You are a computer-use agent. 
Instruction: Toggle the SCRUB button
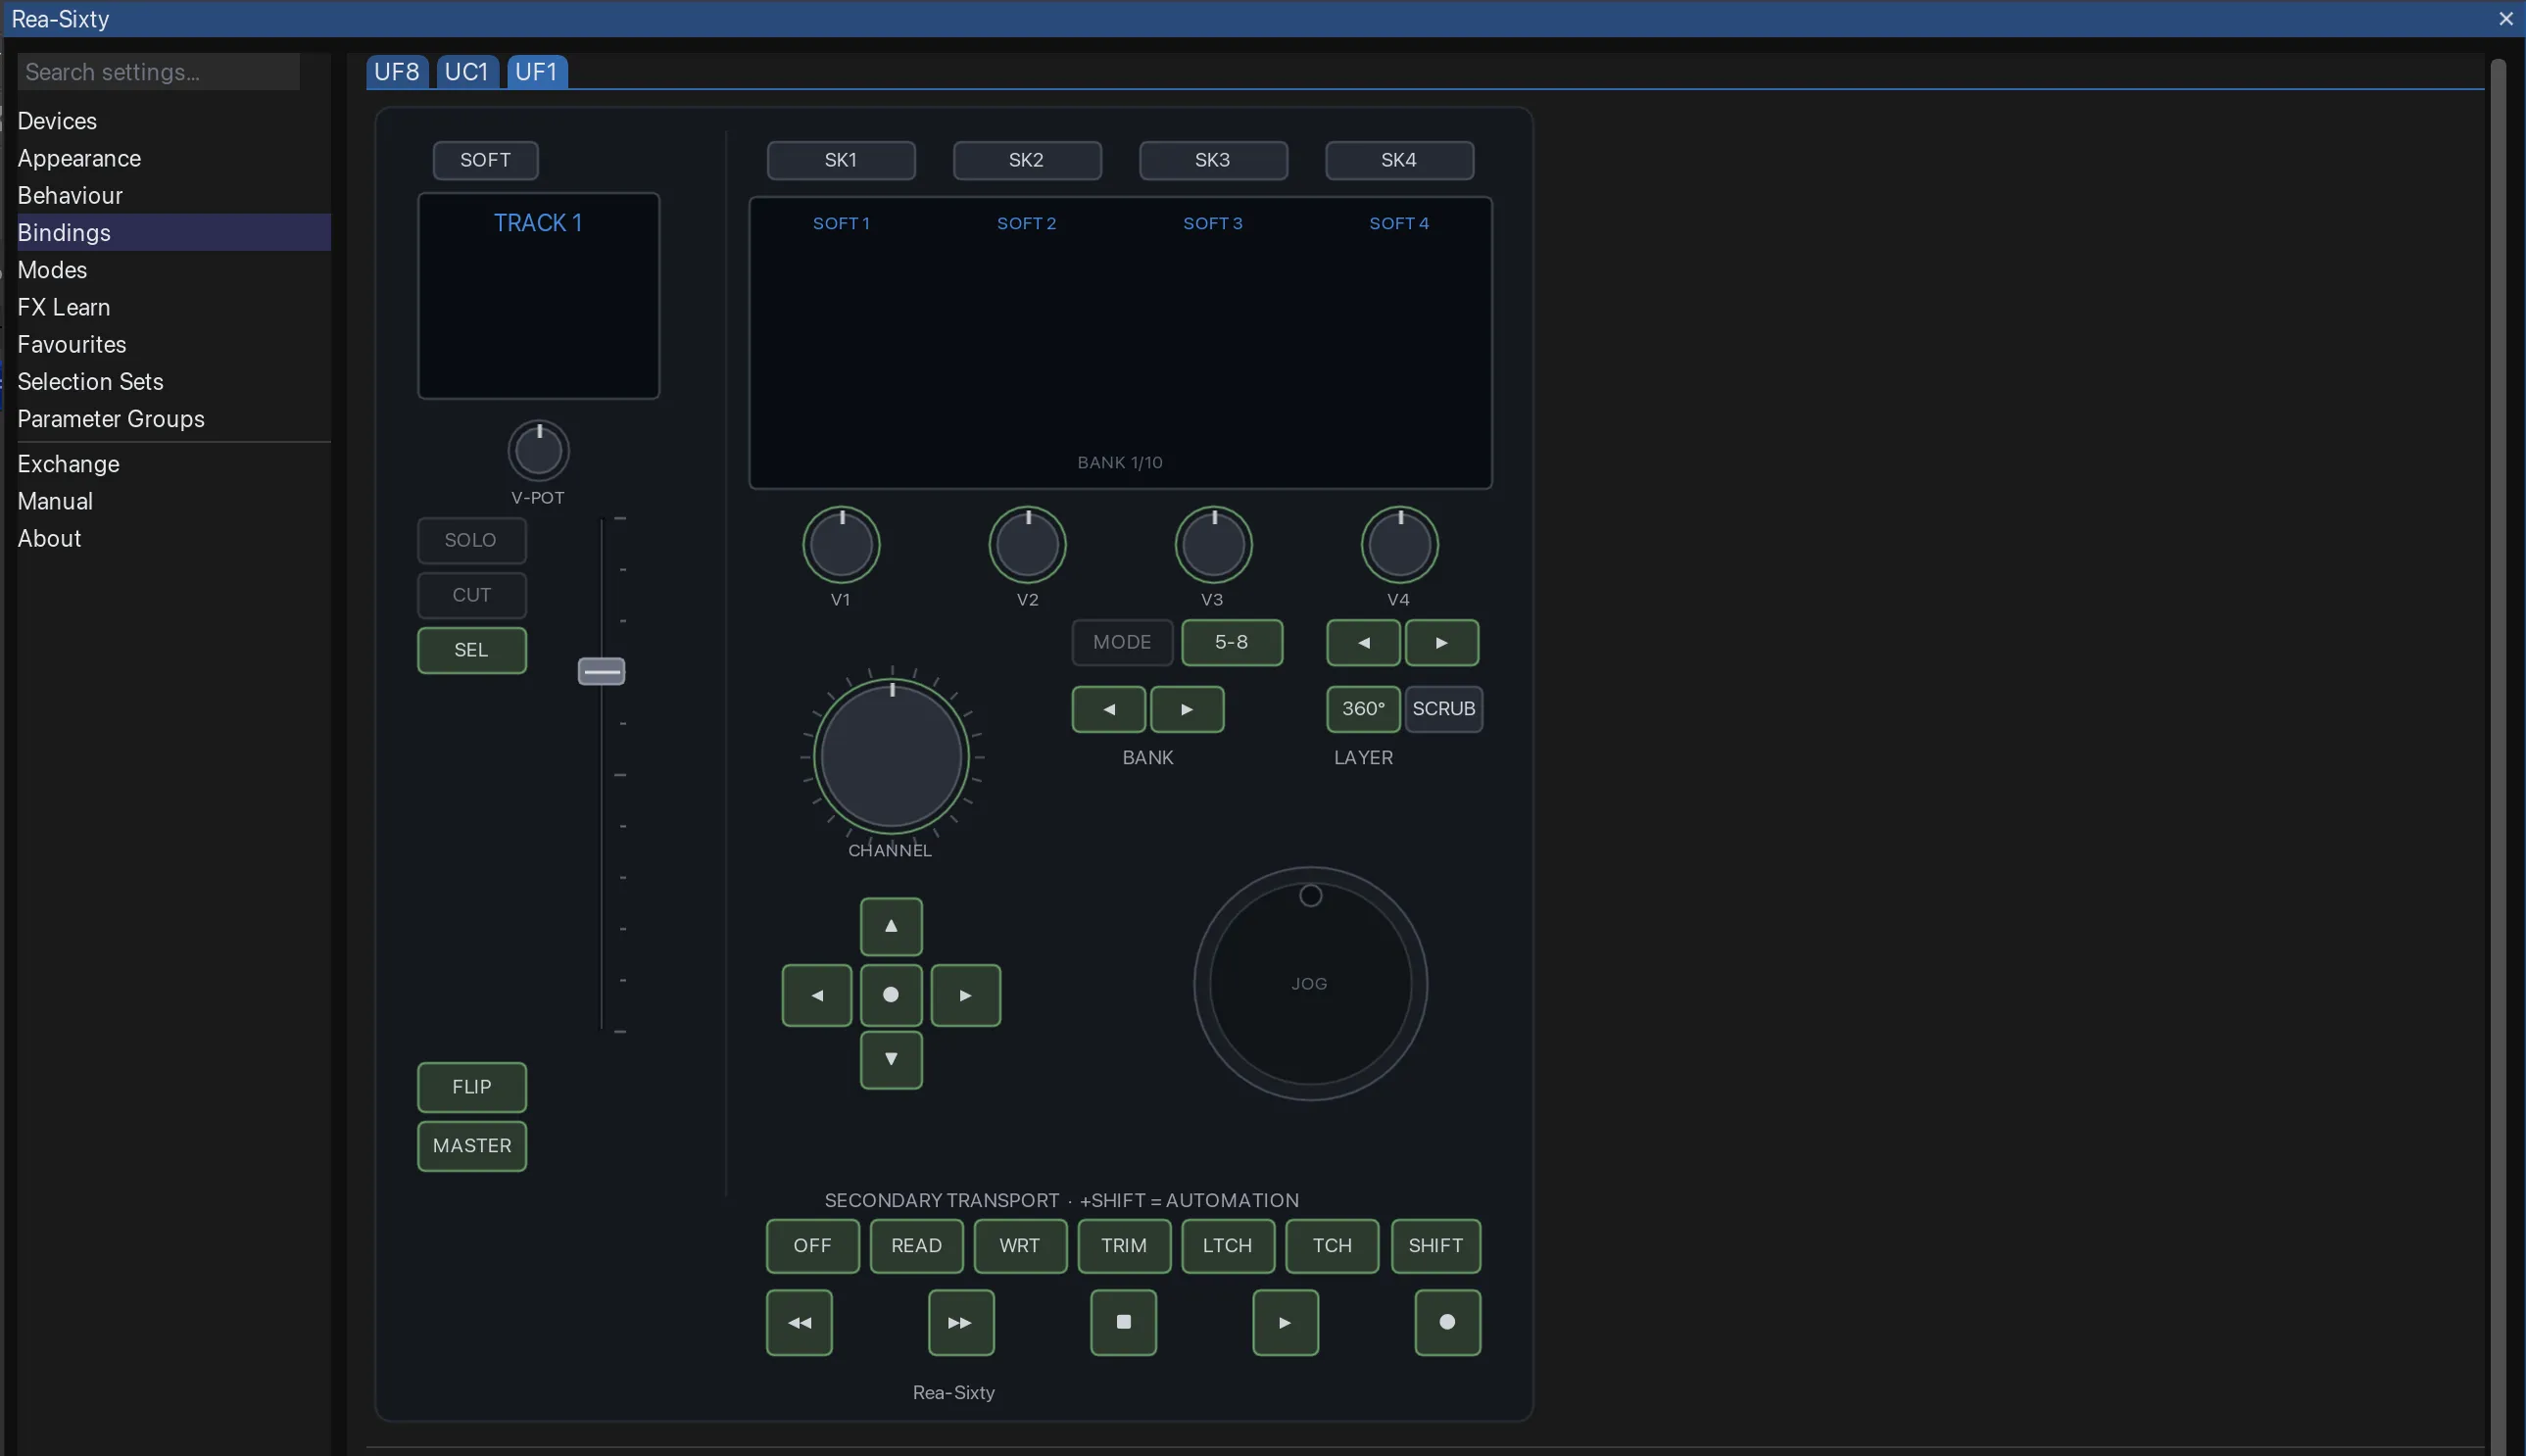coord(1443,709)
